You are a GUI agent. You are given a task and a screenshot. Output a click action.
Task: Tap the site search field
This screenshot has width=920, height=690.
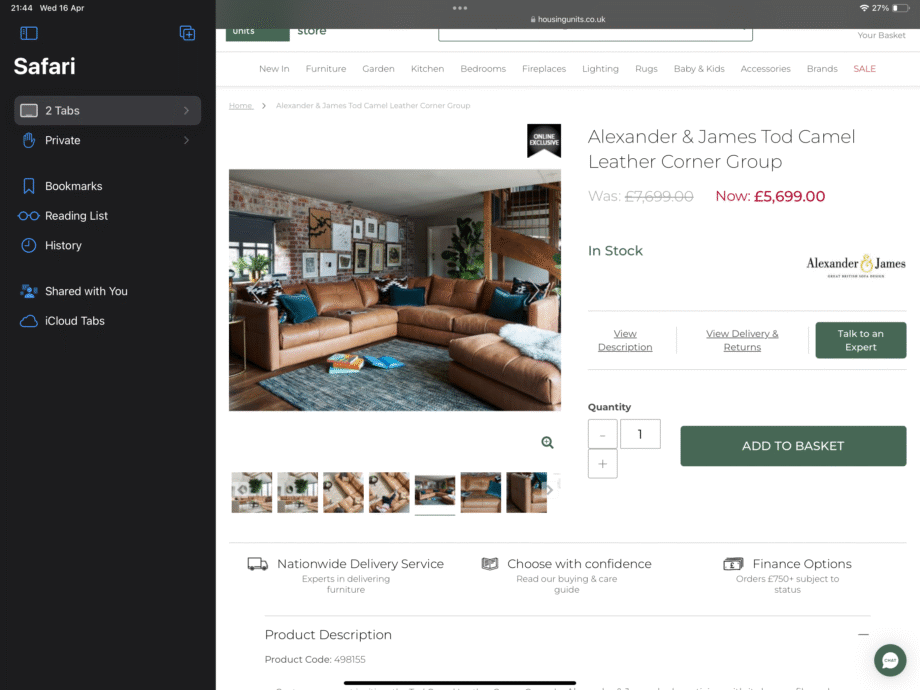[x=596, y=34]
